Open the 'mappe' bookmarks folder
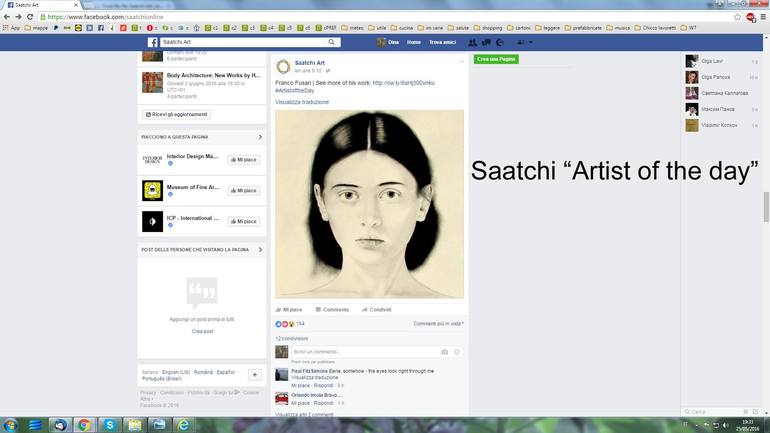 click(37, 28)
